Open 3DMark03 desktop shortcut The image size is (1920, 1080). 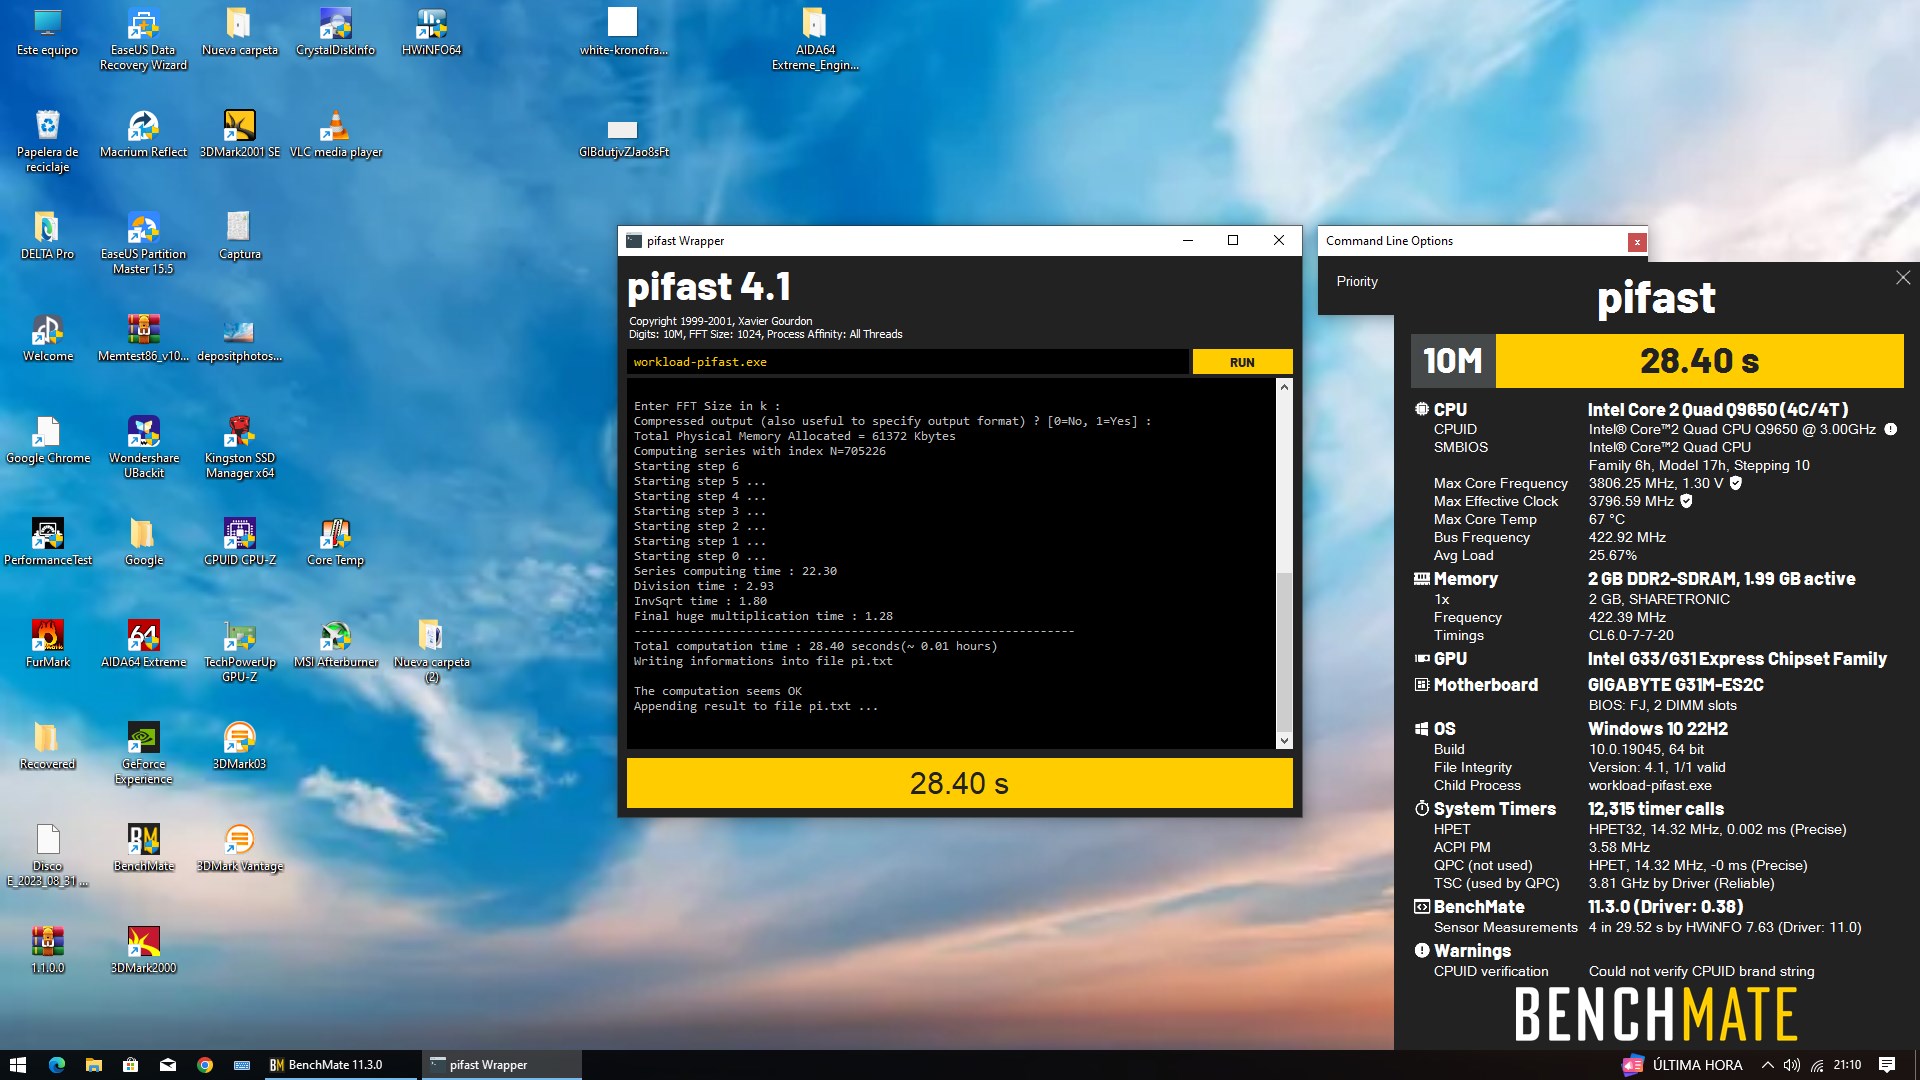pos(239,746)
